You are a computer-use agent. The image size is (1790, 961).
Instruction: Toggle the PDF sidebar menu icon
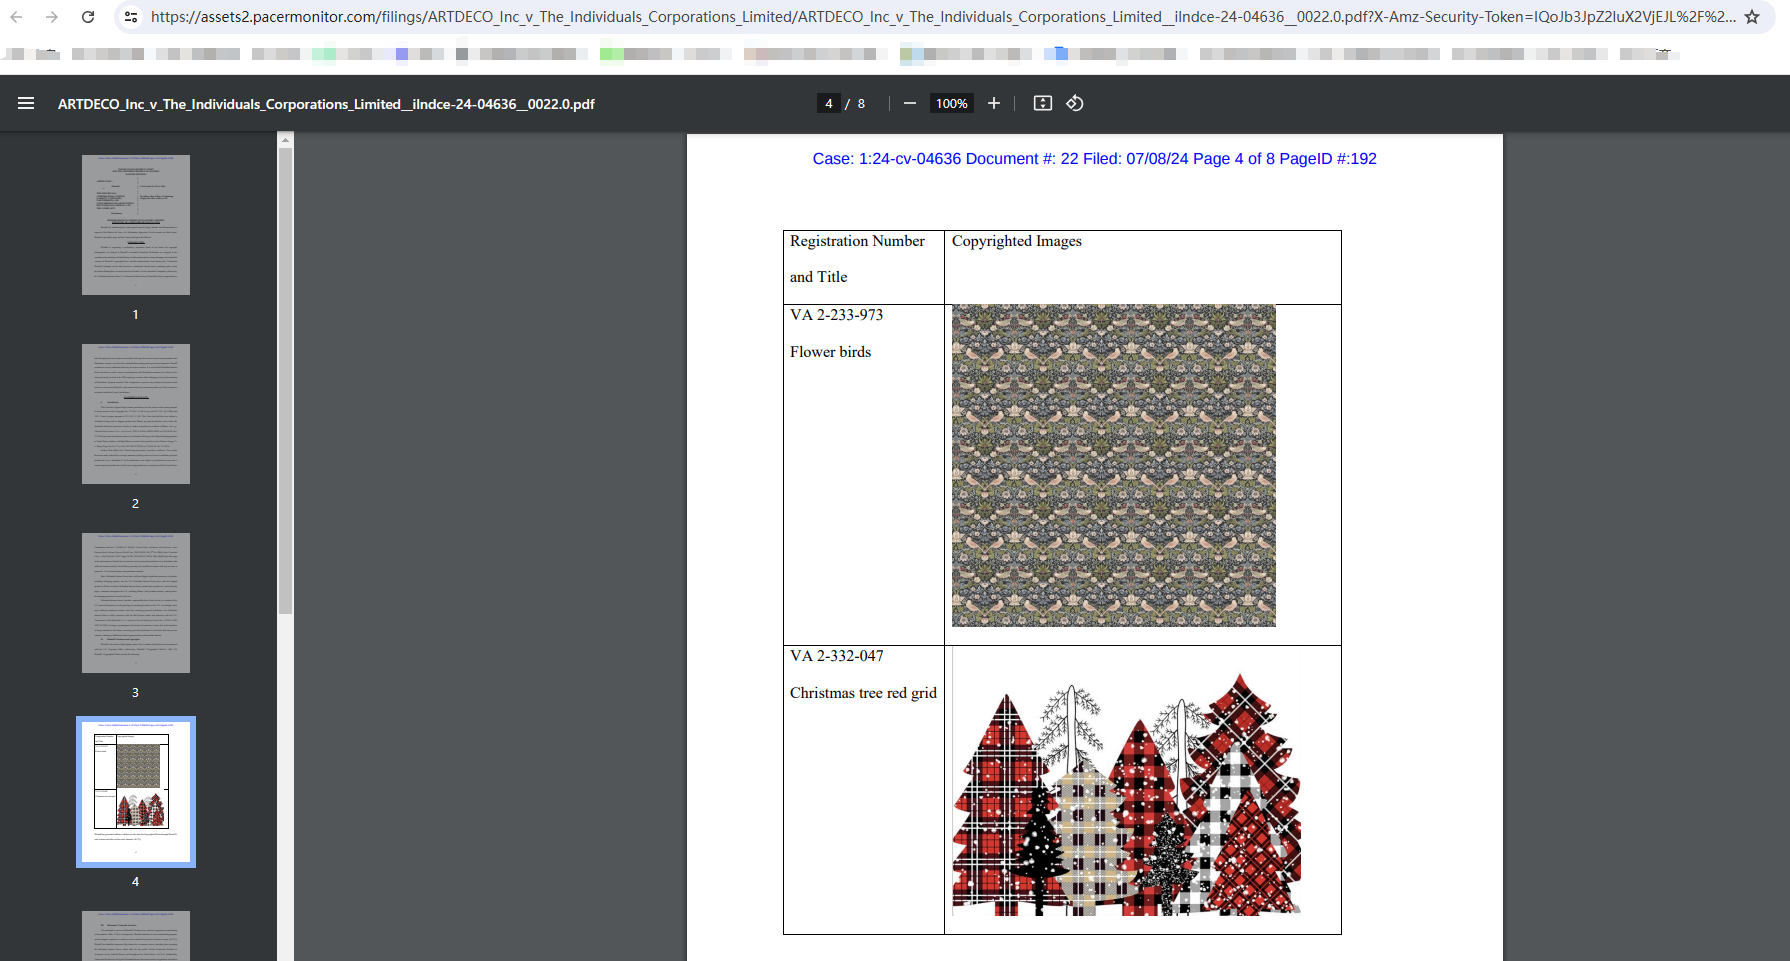(26, 103)
